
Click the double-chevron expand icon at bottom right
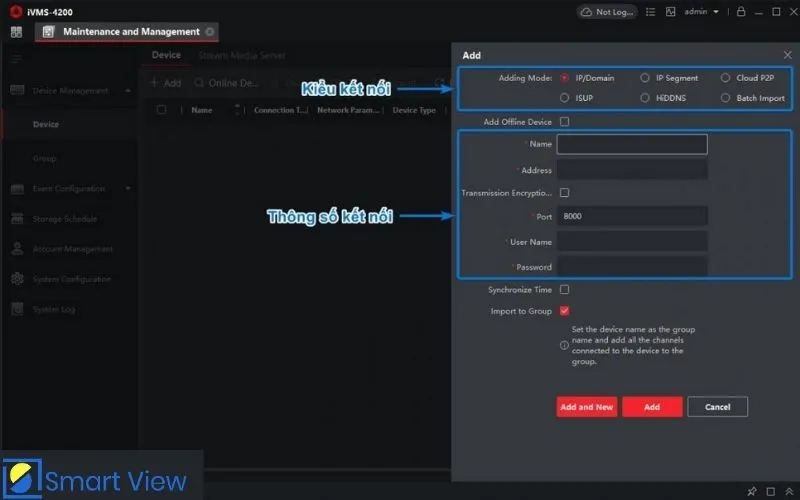[x=787, y=491]
